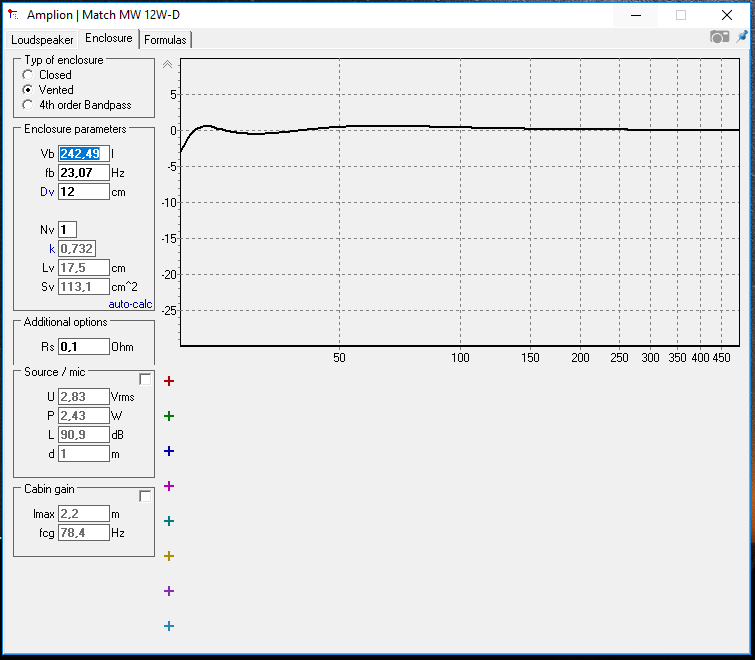Click the dark blue plus curve icon
The image size is (755, 660).
[169, 451]
